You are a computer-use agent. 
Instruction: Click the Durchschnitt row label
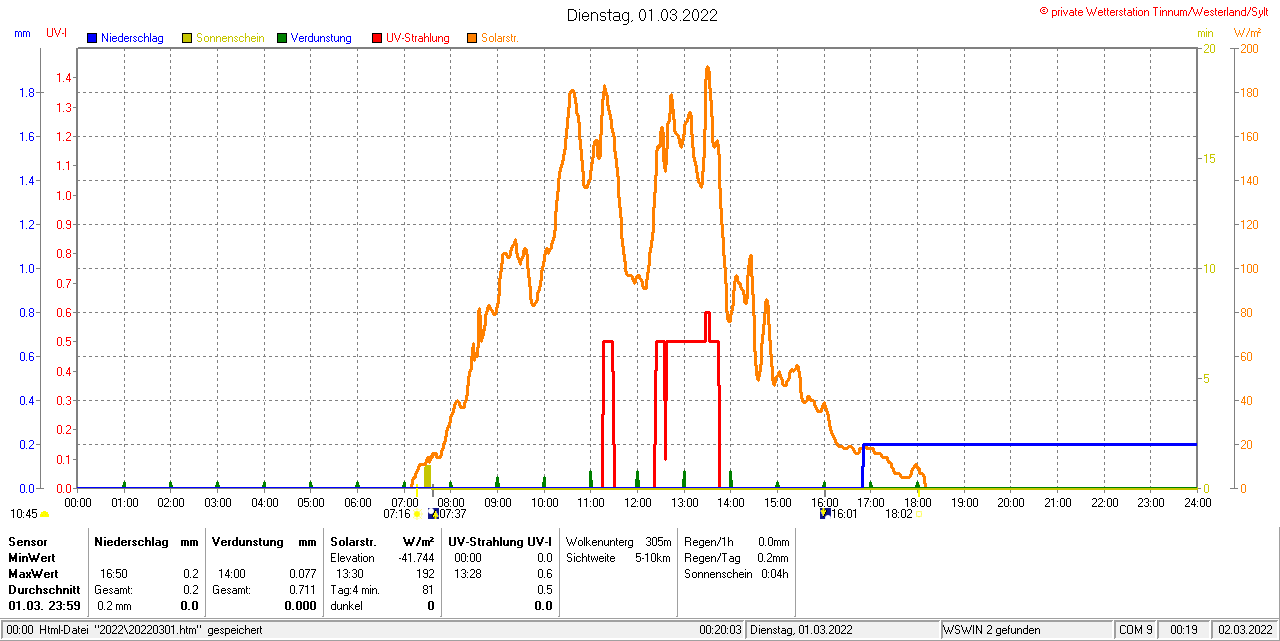coord(44,590)
